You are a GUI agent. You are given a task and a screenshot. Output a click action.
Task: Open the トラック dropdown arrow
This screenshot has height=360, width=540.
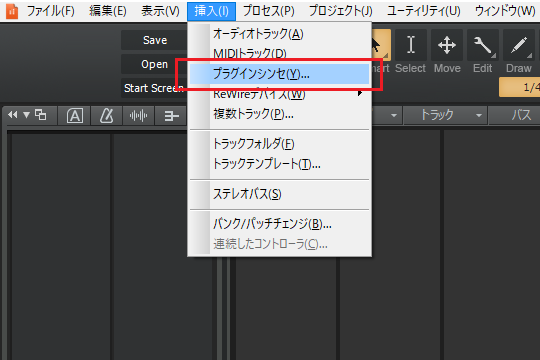coord(479,115)
